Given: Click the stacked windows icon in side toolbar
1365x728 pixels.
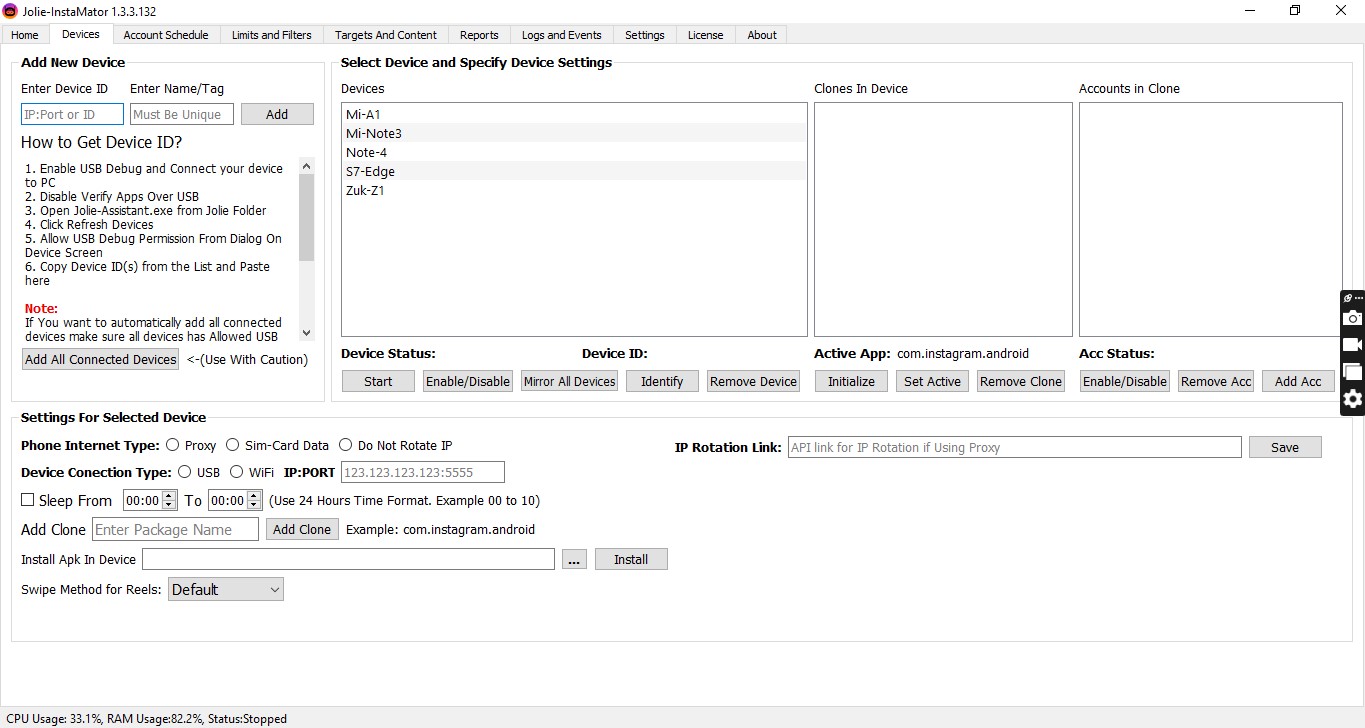Looking at the screenshot, I should (1352, 372).
